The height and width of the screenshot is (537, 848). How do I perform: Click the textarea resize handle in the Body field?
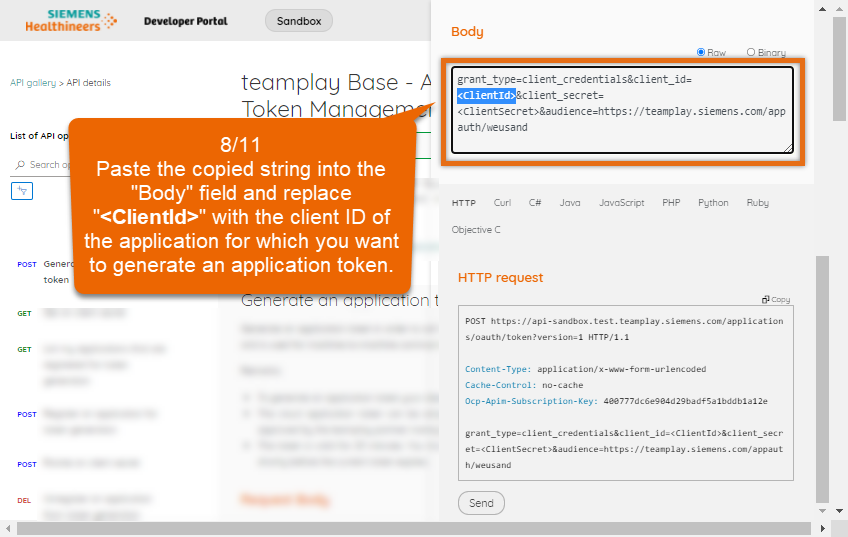[x=788, y=148]
